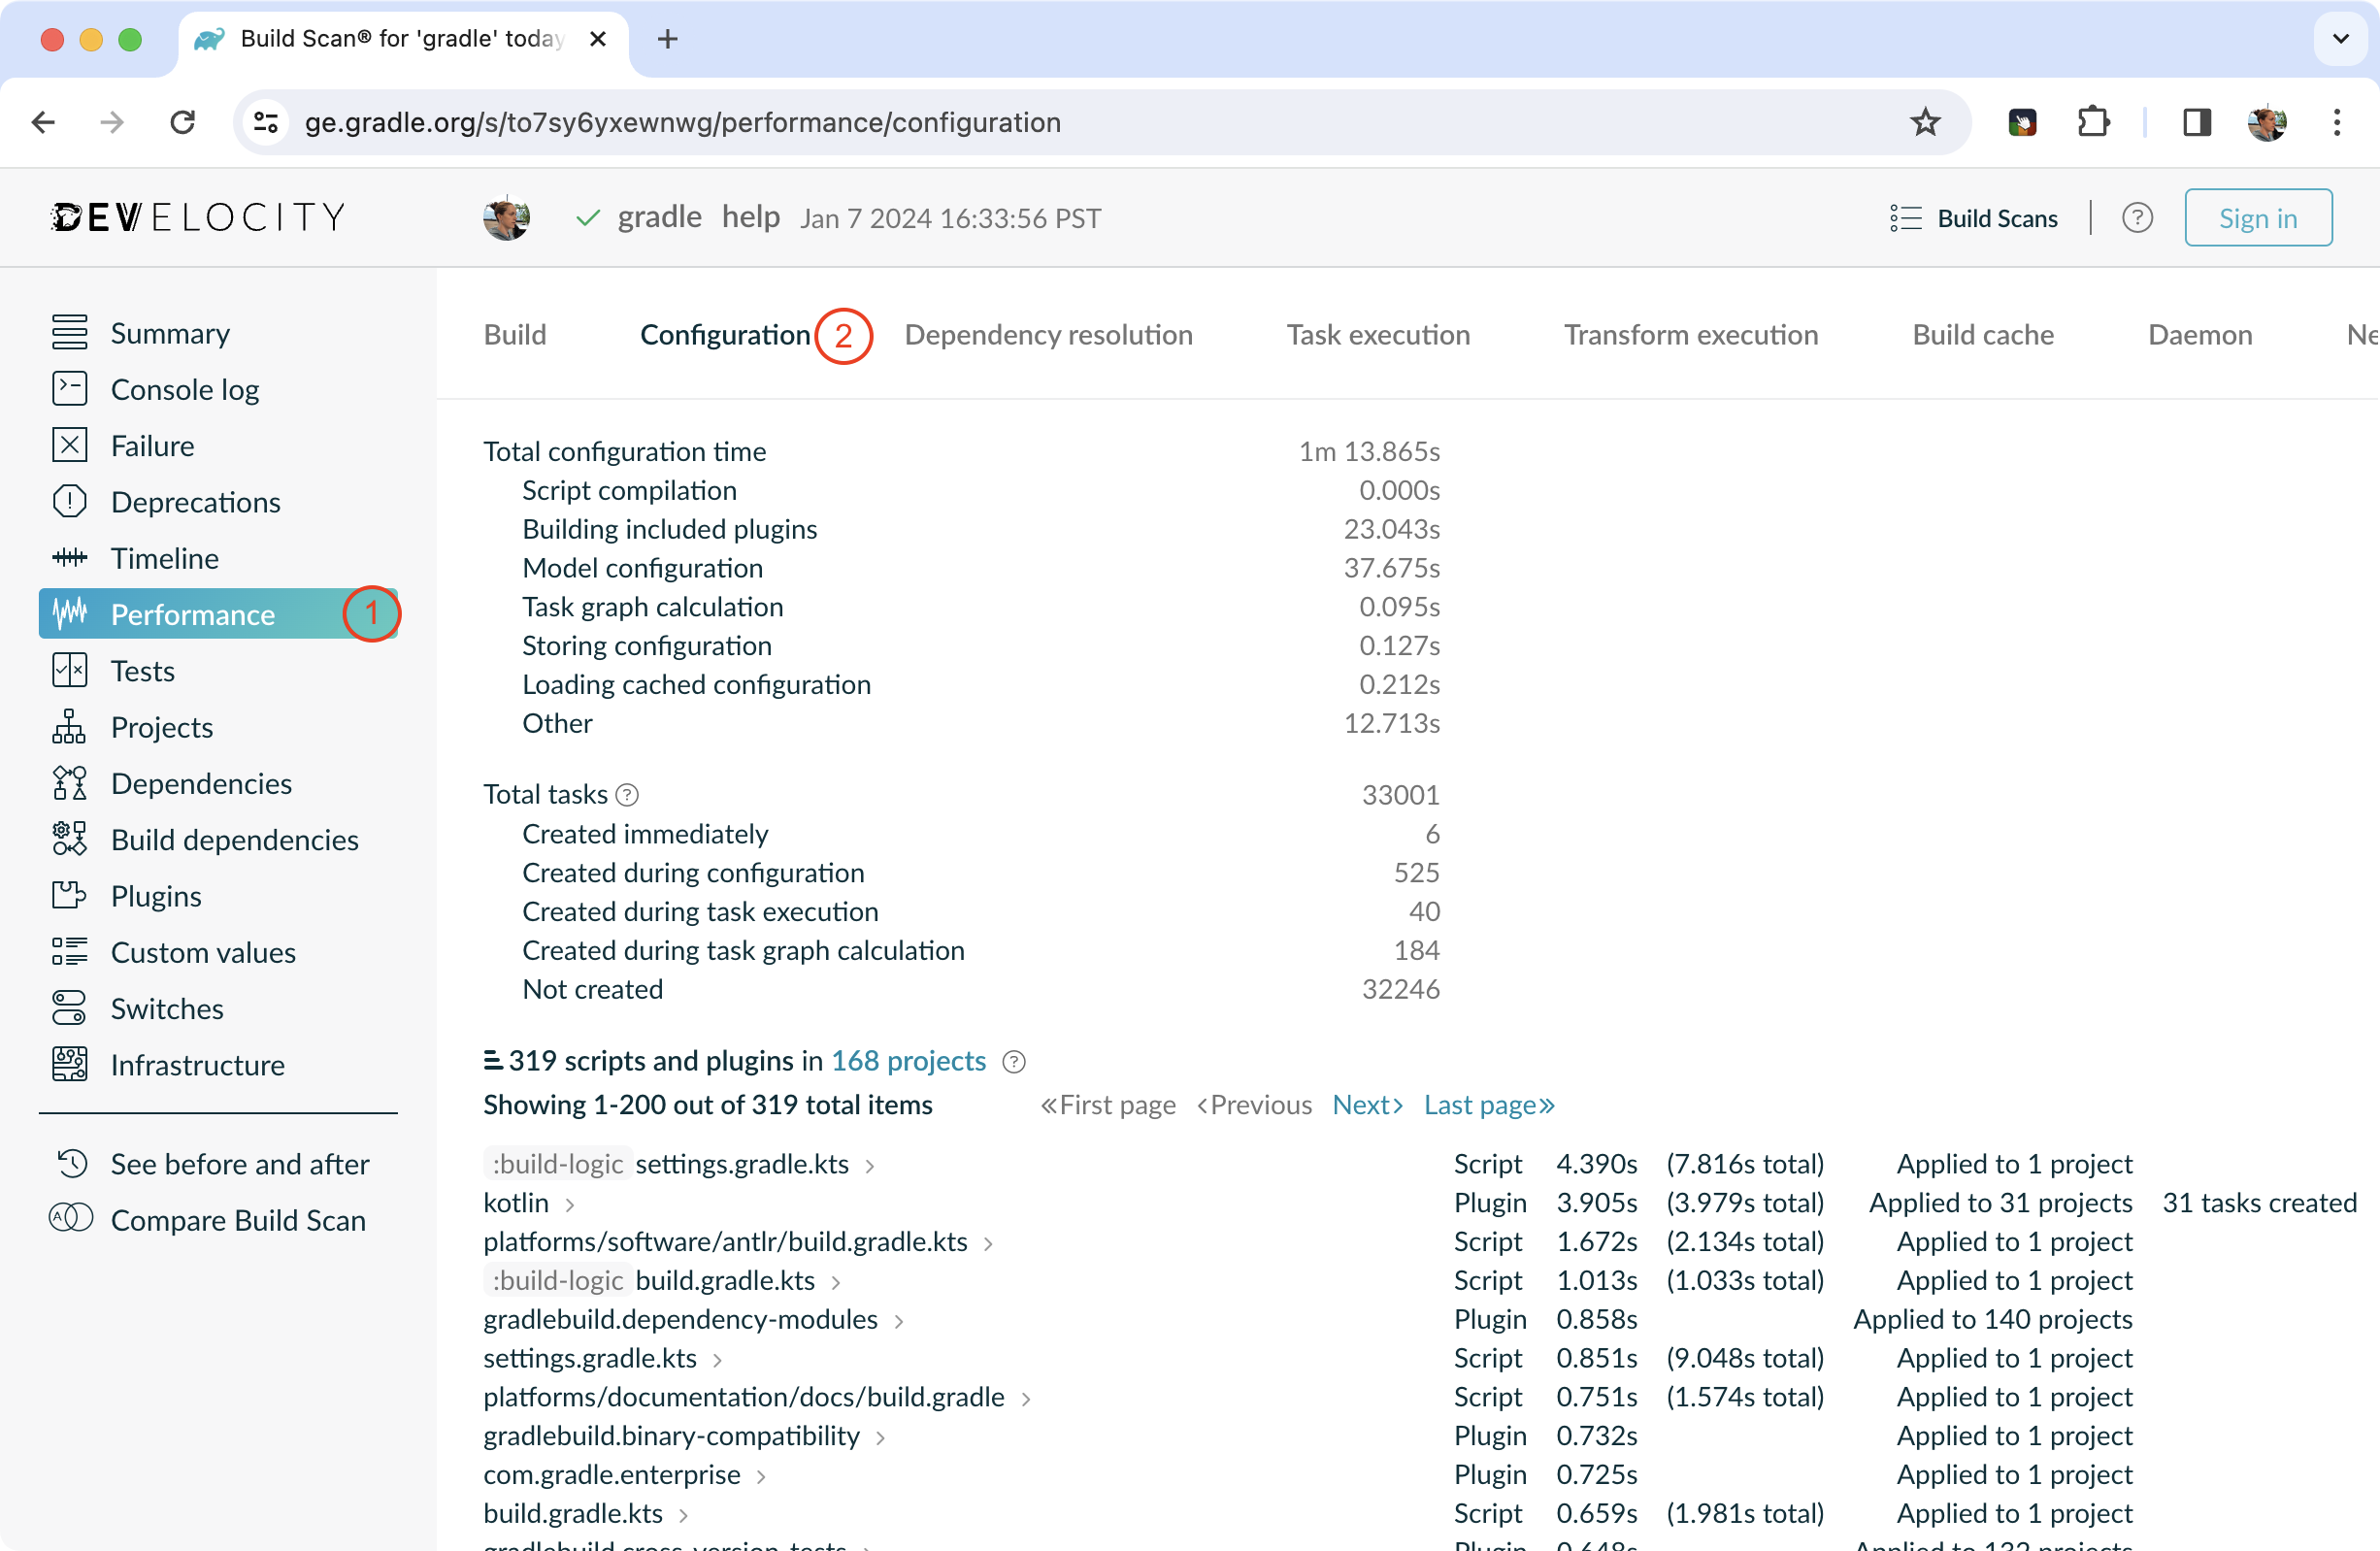Click the Custom values list icon
This screenshot has height=1551, width=2380.
[x=69, y=951]
